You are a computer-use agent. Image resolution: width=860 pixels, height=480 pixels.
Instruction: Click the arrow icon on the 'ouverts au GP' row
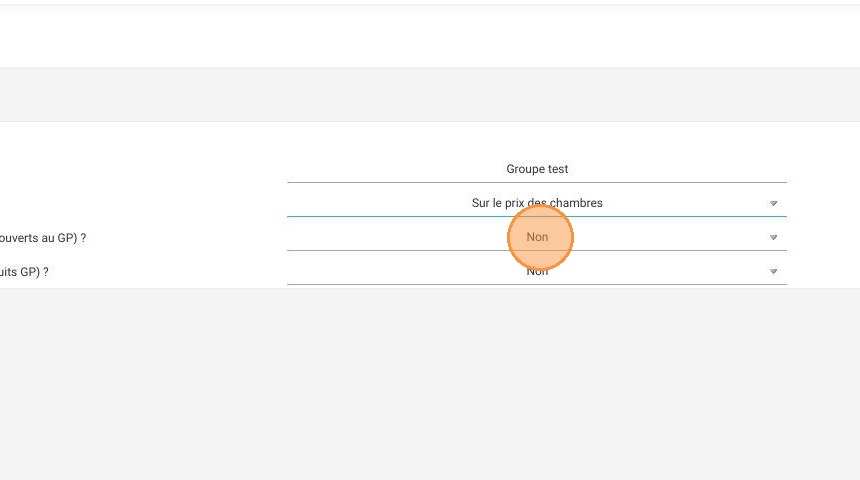click(773, 238)
